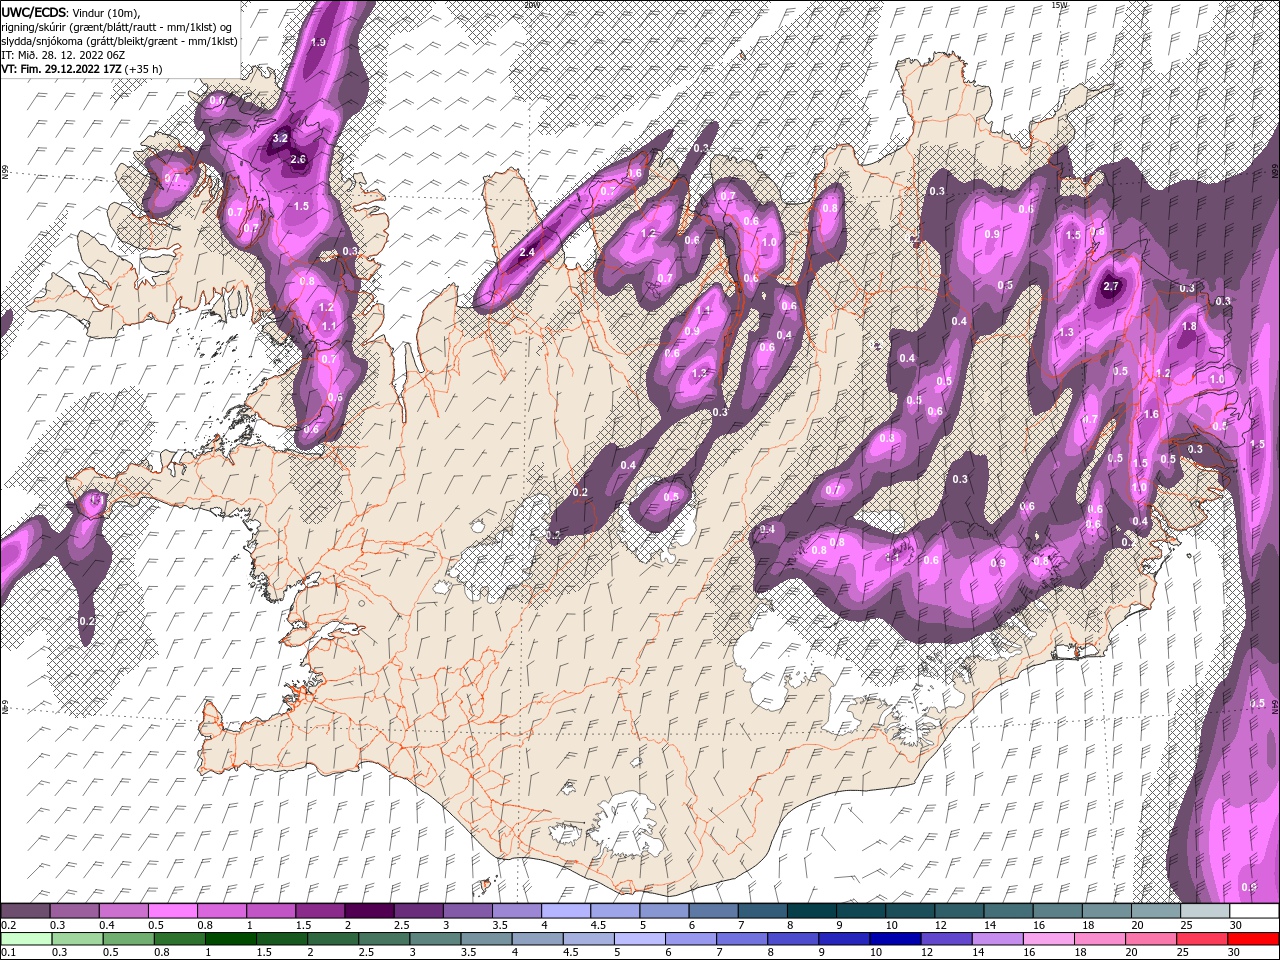This screenshot has height=960, width=1280.
Task: Click the white swatch at 30, upper legend
Action: (1253, 911)
